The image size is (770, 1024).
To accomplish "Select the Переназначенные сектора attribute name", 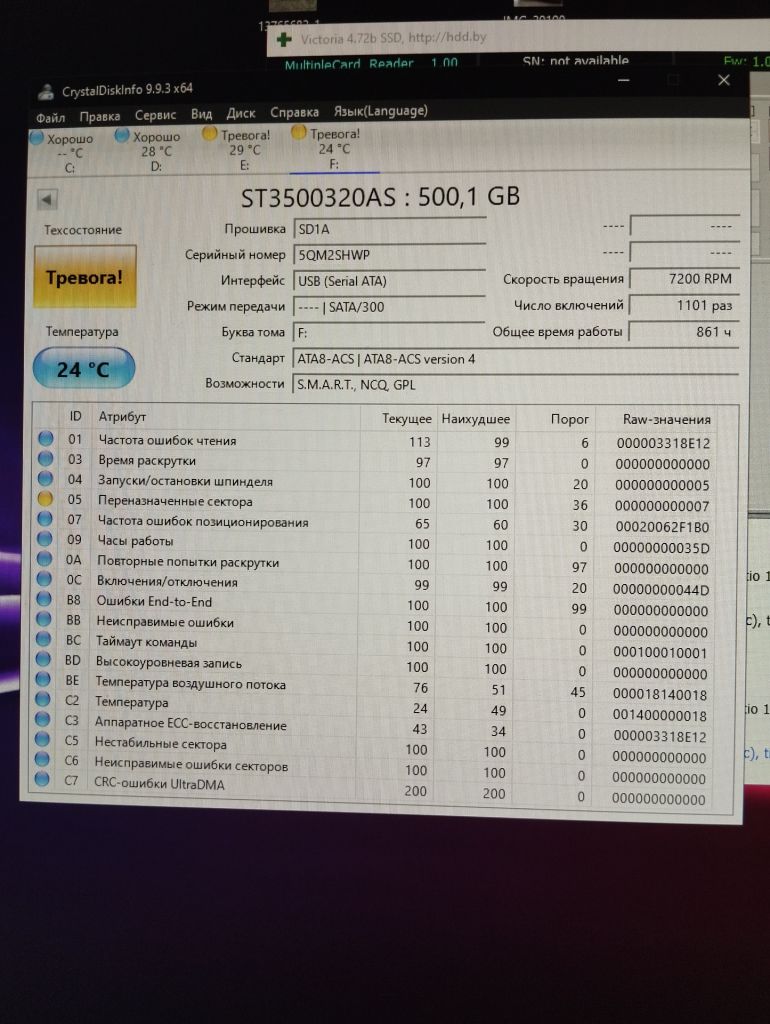I will [175, 502].
